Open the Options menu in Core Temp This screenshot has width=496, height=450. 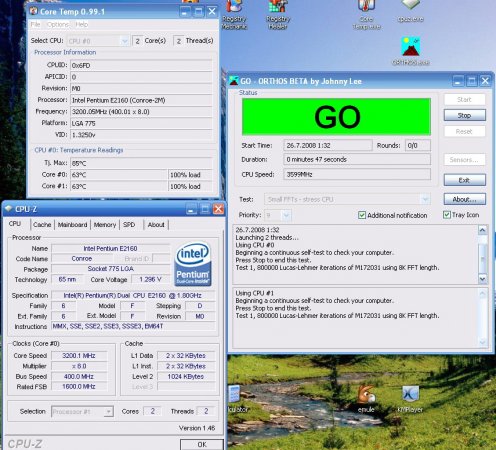(58, 24)
